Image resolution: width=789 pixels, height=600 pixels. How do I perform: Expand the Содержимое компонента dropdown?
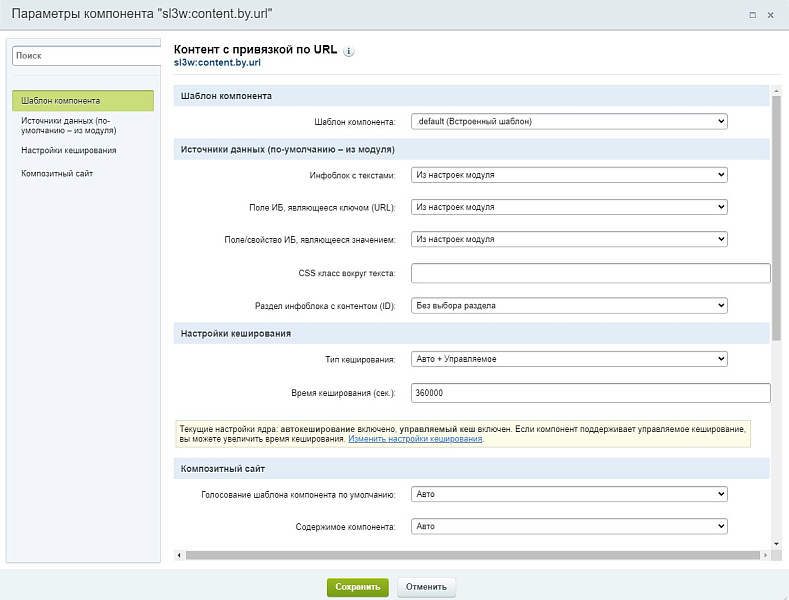pos(568,526)
